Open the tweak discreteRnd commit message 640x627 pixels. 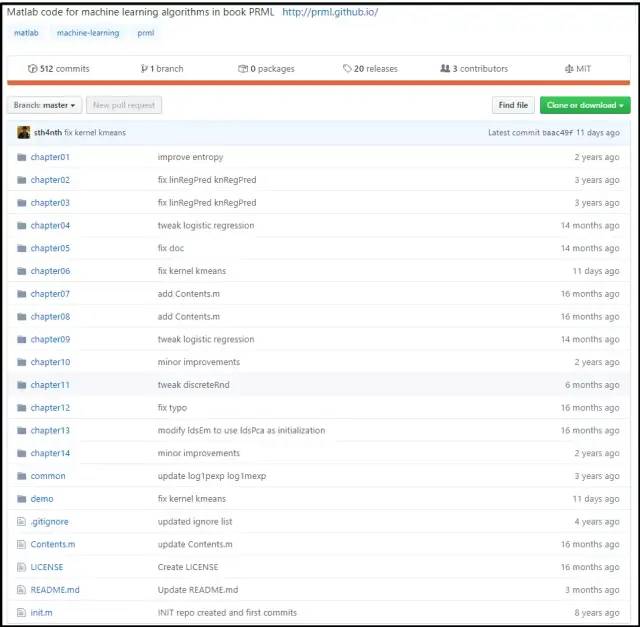pyautogui.click(x=193, y=385)
